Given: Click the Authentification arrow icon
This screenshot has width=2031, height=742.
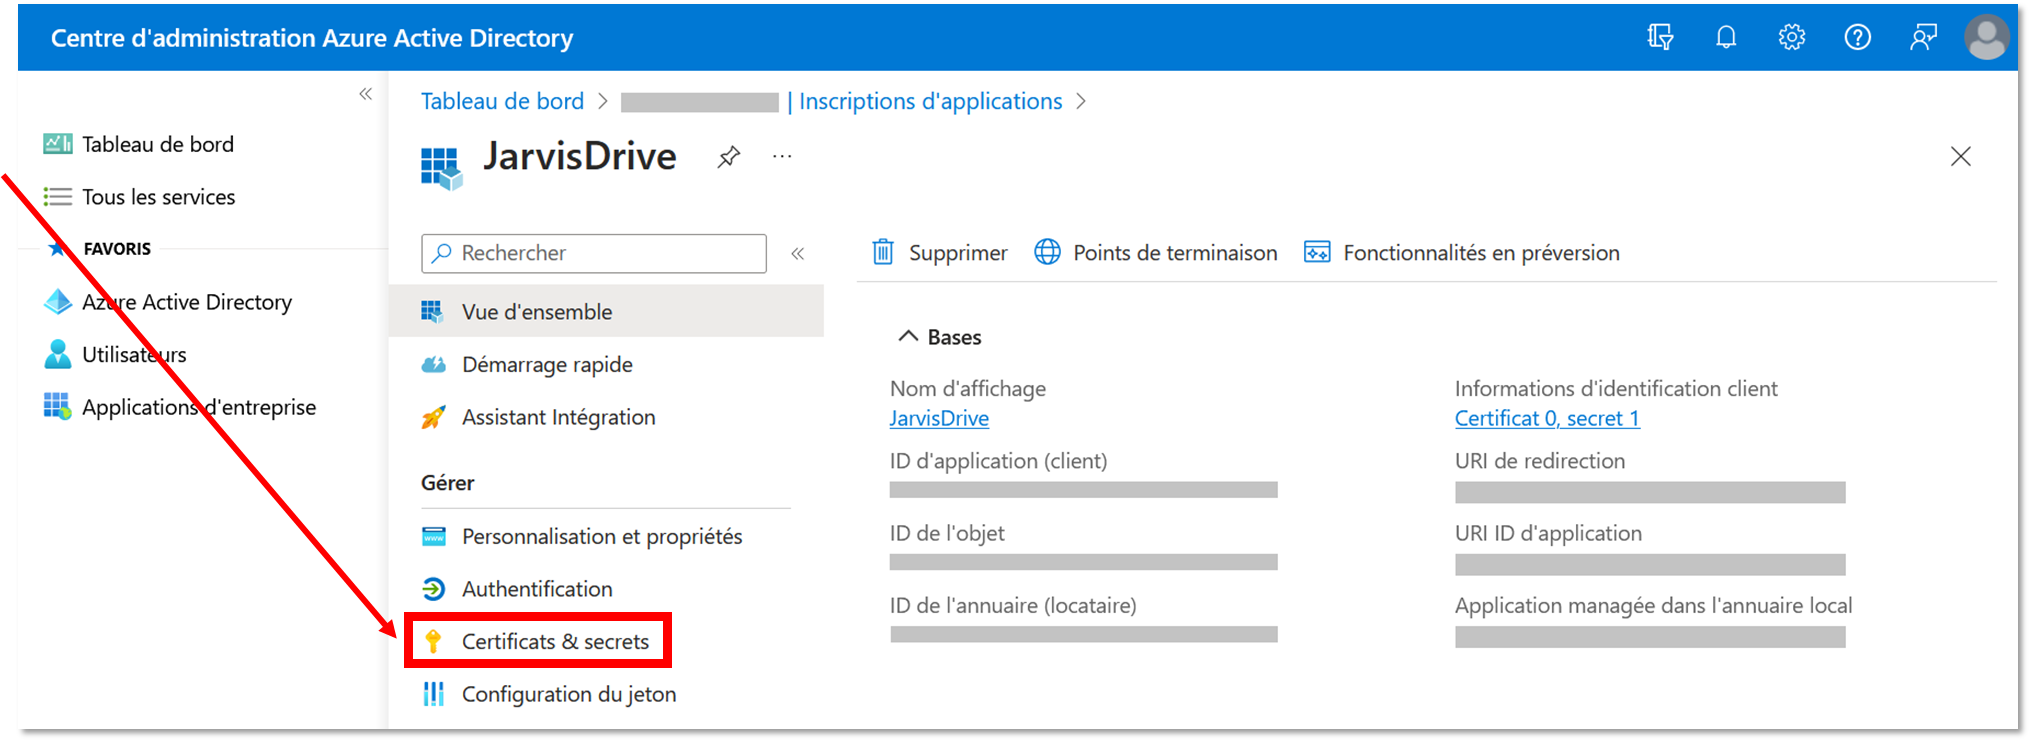Looking at the screenshot, I should tap(433, 589).
